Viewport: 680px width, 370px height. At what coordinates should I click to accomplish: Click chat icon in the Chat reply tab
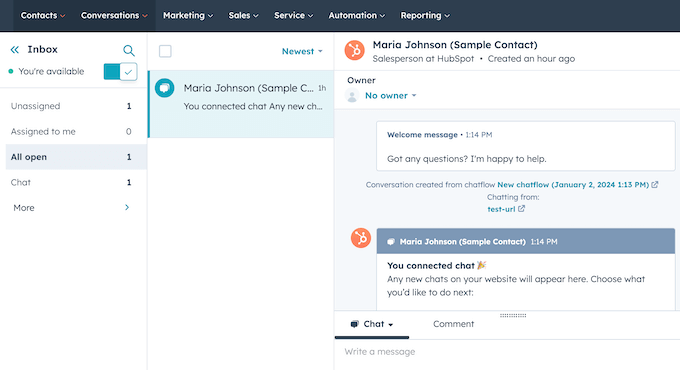click(x=355, y=324)
